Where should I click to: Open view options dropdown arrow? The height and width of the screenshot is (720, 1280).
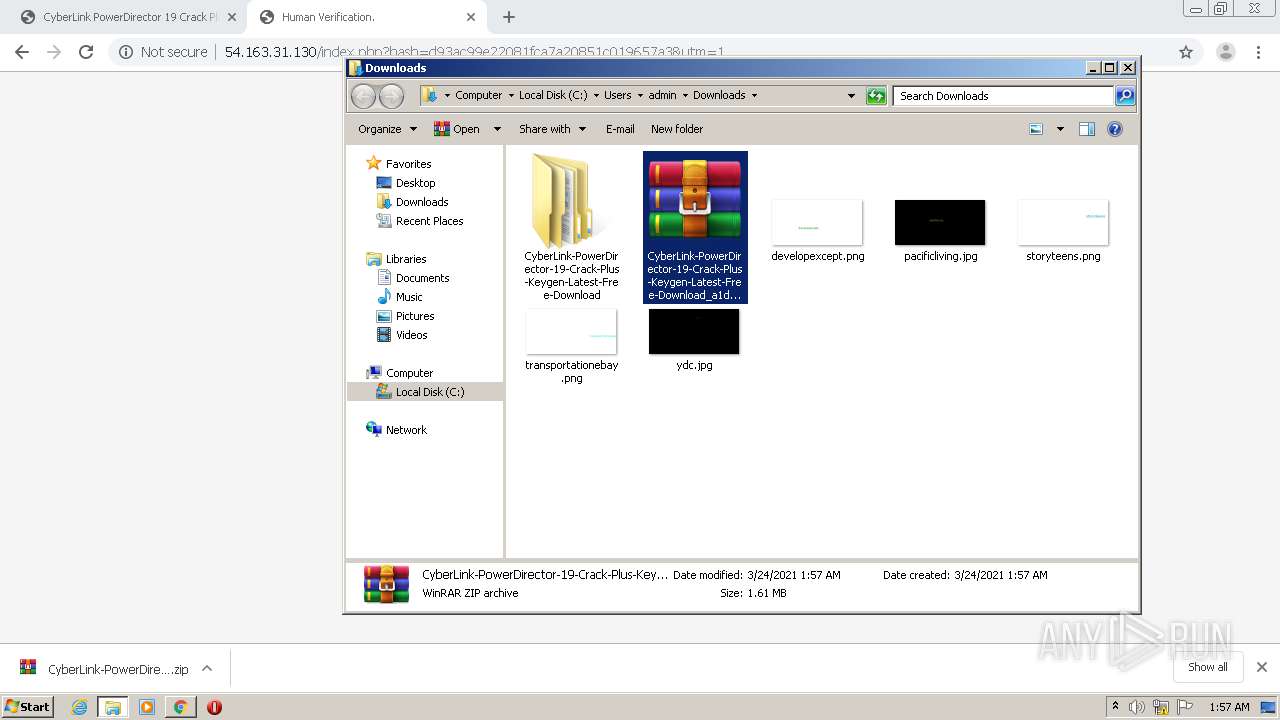(x=1060, y=129)
